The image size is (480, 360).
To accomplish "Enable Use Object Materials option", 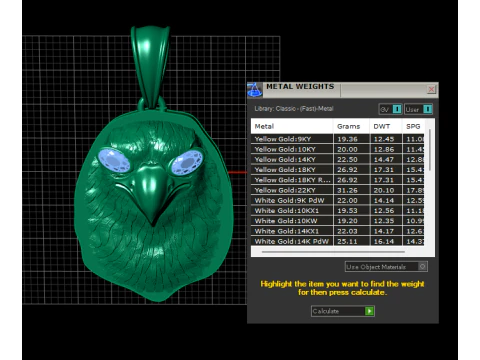I will point(386,267).
